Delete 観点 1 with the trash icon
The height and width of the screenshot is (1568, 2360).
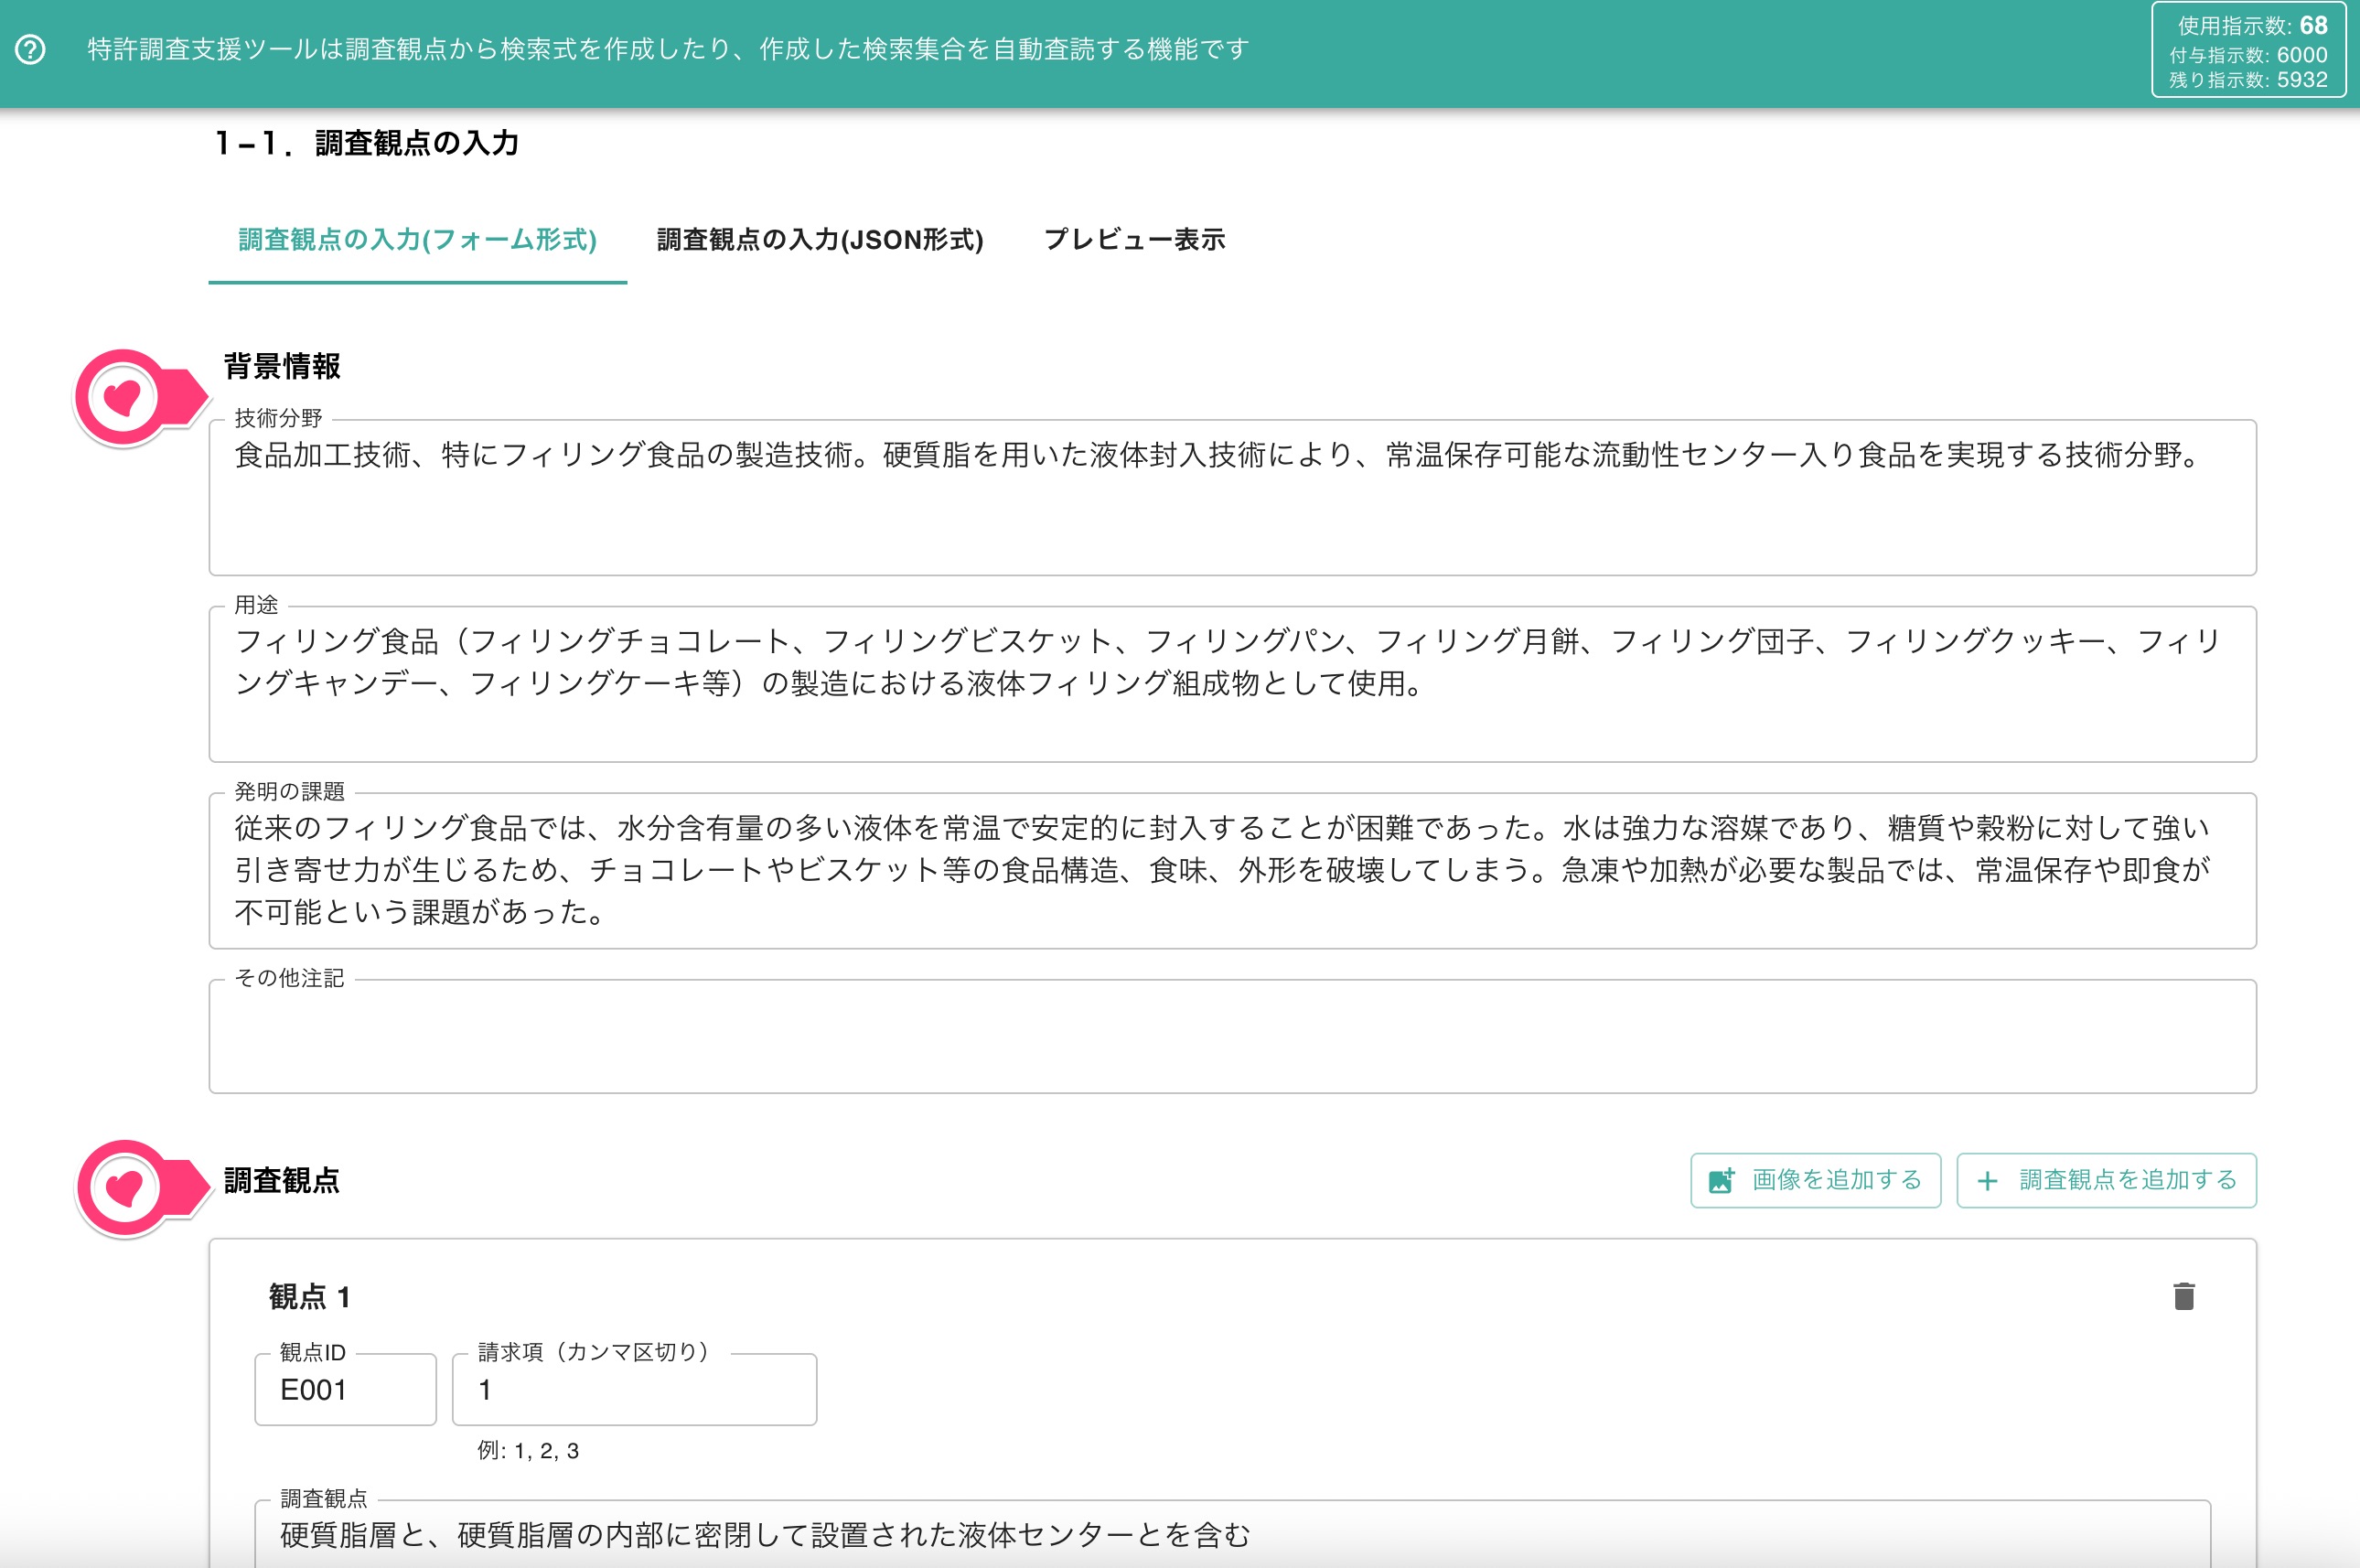[2184, 1296]
